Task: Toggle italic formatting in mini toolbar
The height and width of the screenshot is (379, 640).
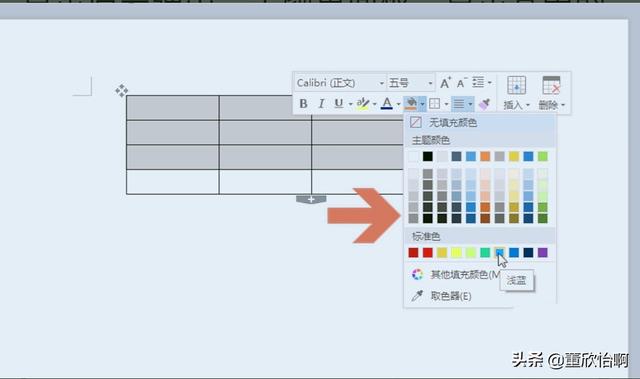Action: point(322,104)
